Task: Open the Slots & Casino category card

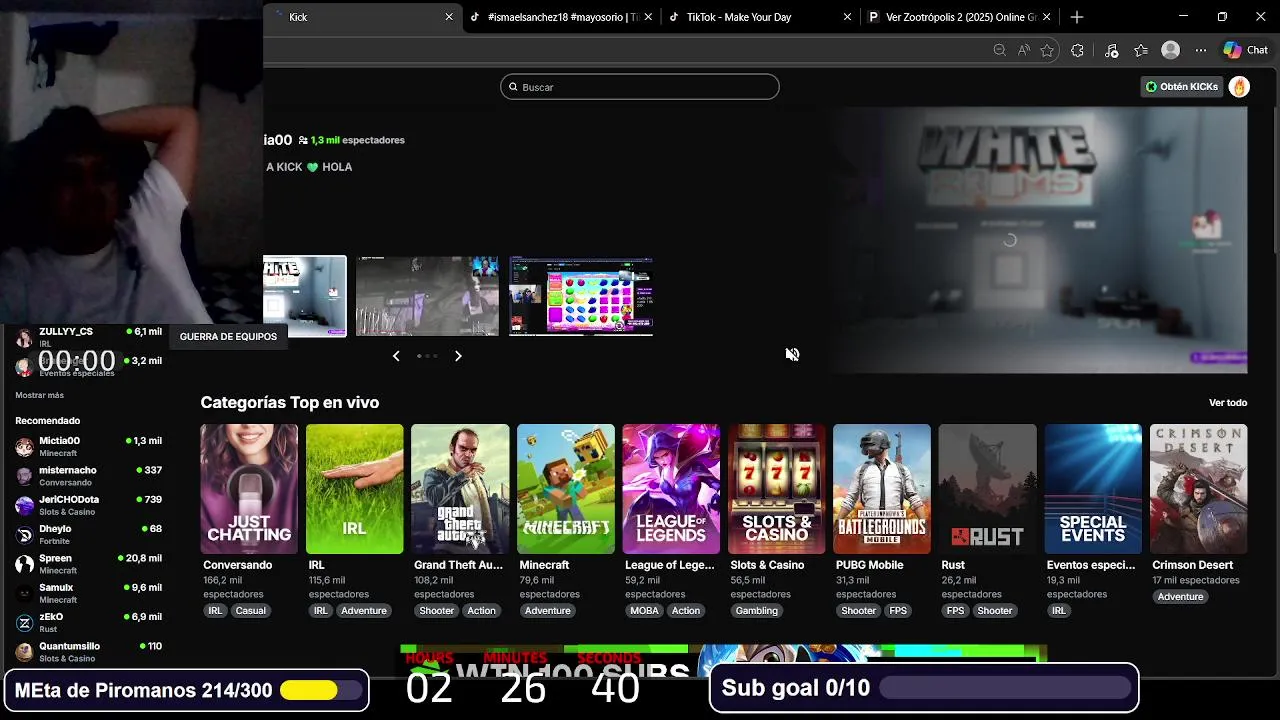Action: [x=777, y=489]
